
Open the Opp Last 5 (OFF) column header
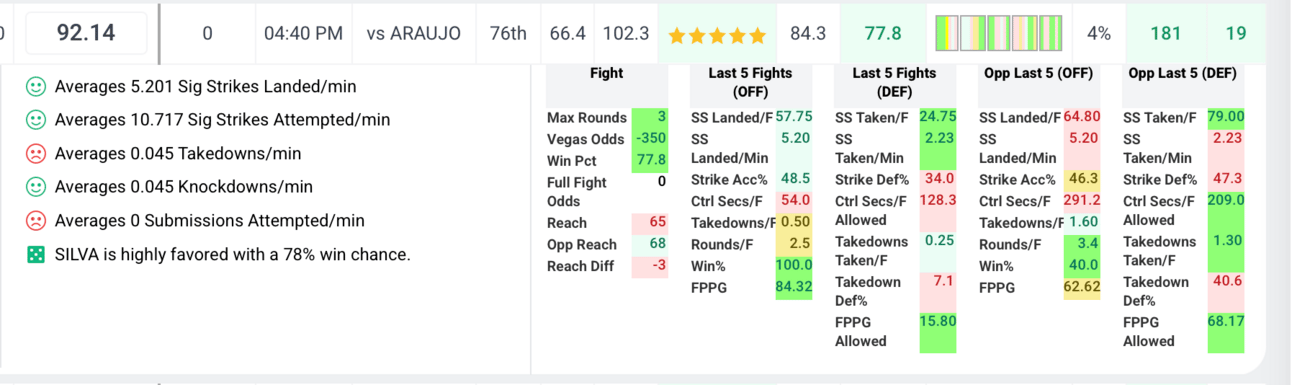point(1038,73)
